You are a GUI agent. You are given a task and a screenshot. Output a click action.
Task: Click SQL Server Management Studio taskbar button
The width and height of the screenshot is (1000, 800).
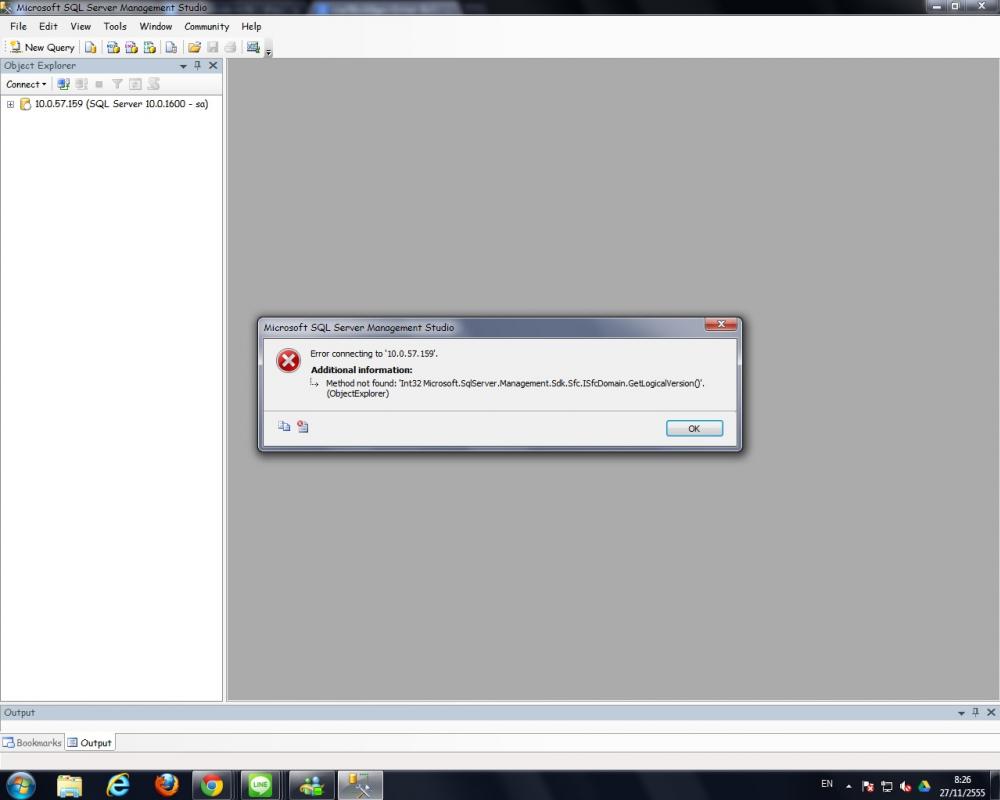coord(360,785)
